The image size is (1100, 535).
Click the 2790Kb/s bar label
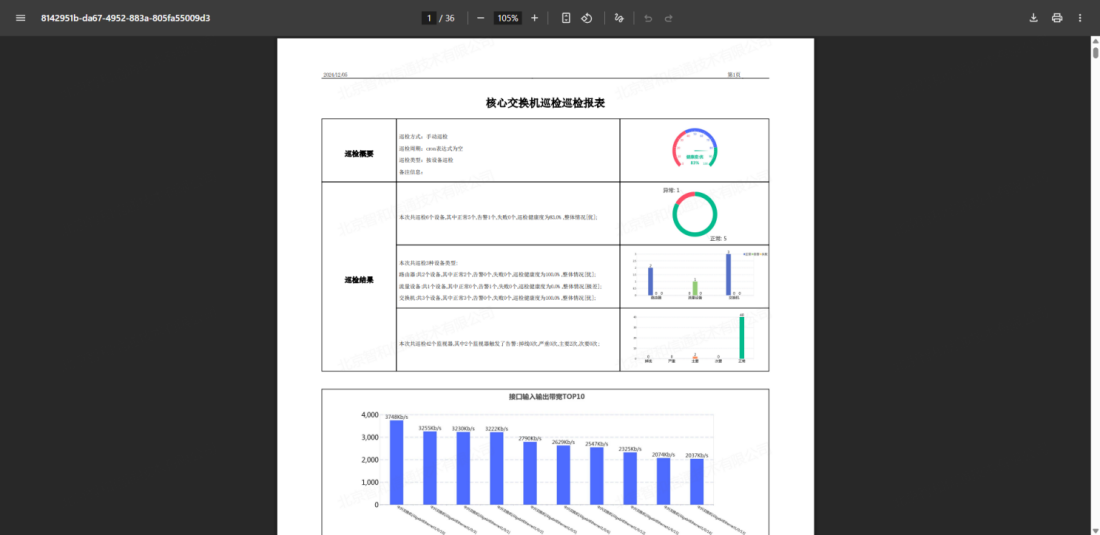tap(530, 438)
